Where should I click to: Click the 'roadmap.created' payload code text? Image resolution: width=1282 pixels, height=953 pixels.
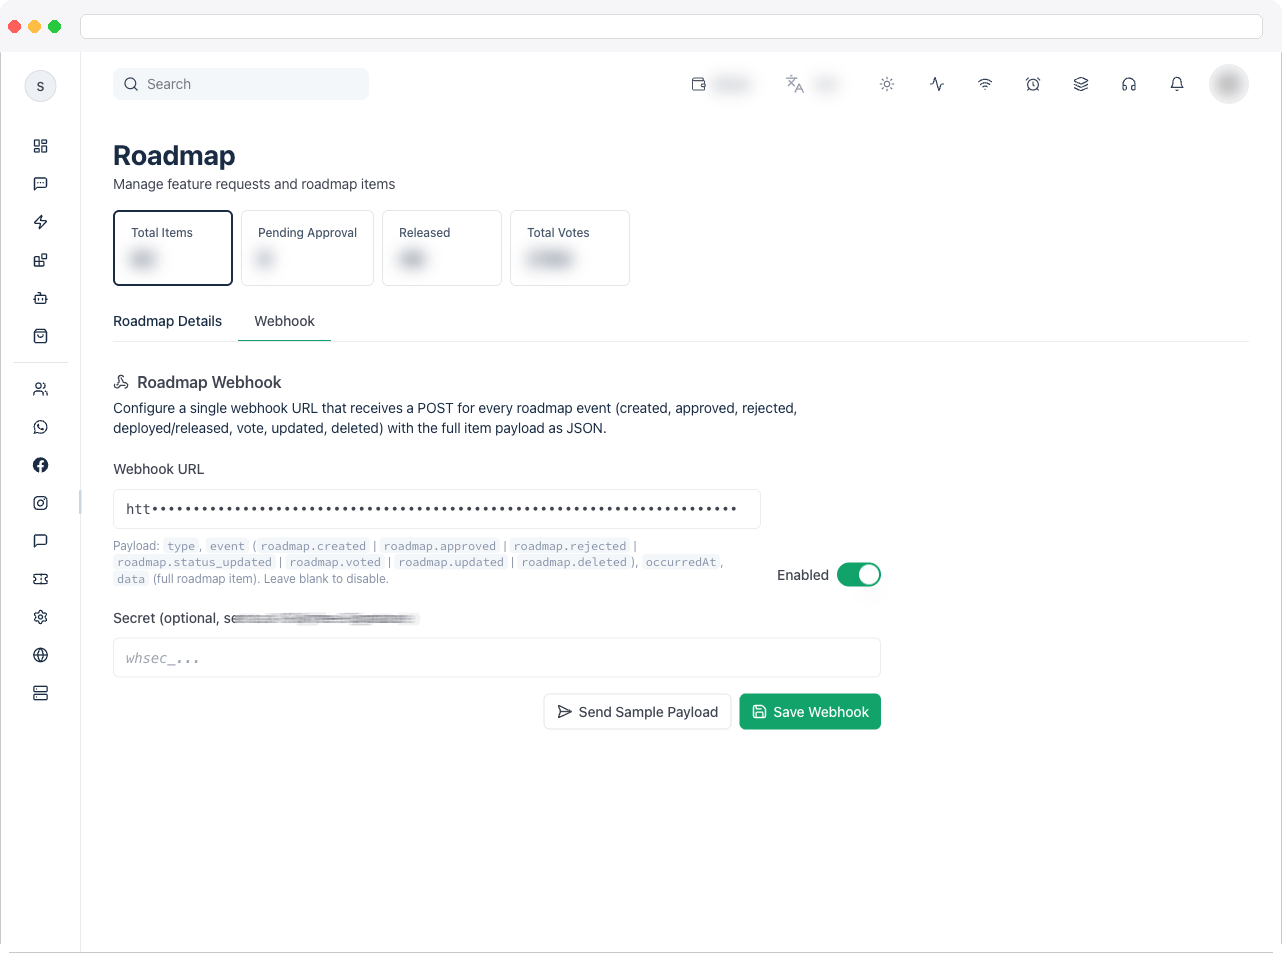point(313,546)
